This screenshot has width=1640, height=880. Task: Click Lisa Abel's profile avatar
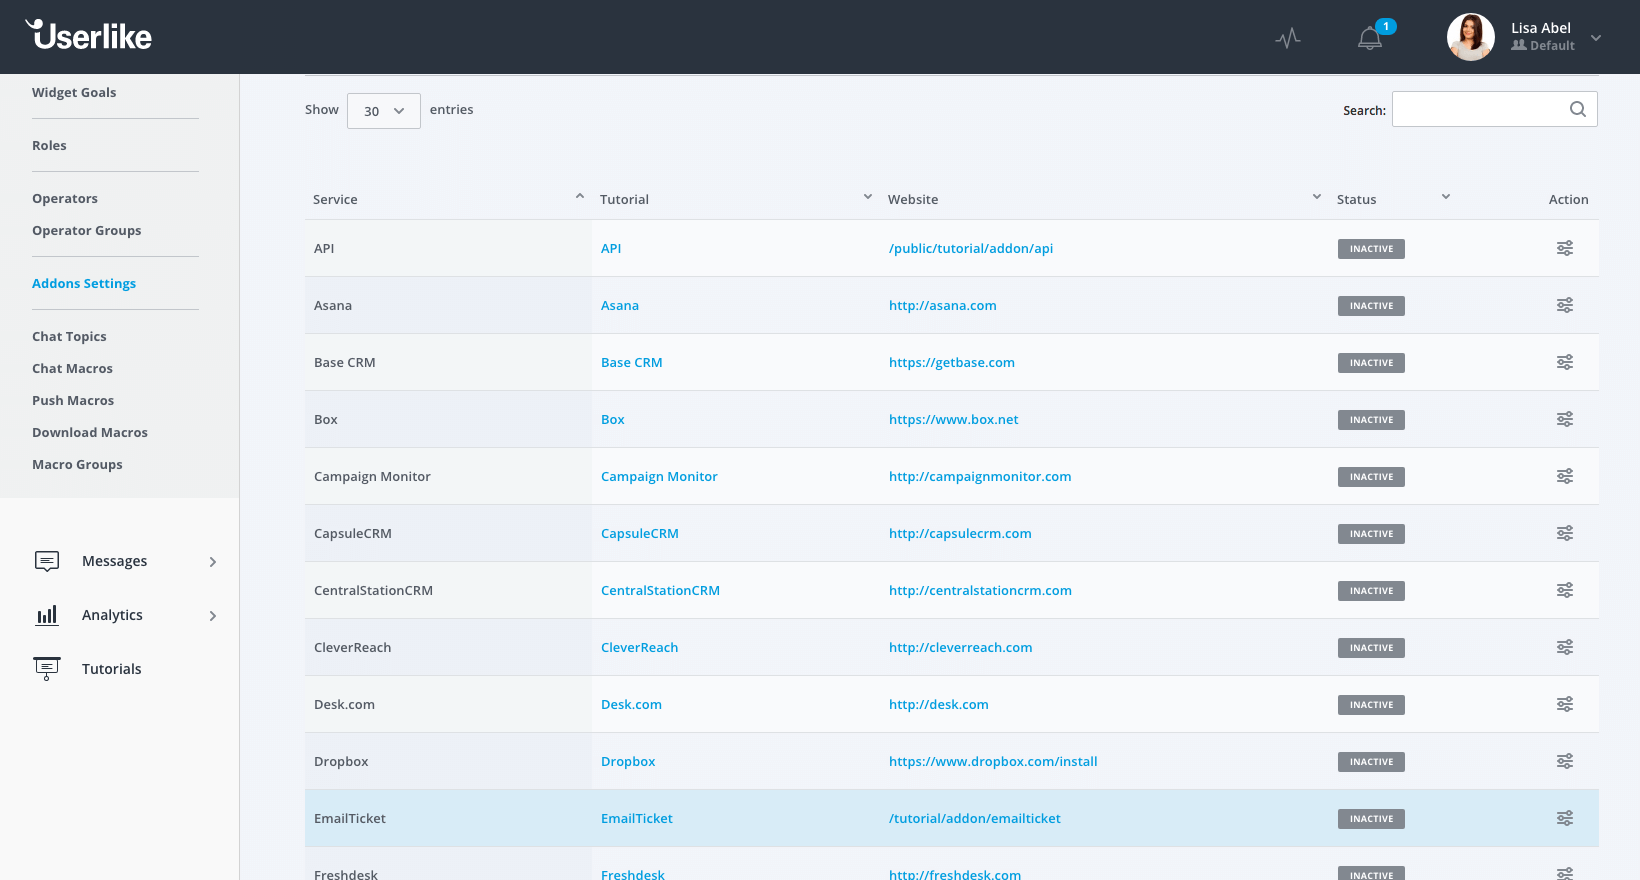pos(1471,37)
